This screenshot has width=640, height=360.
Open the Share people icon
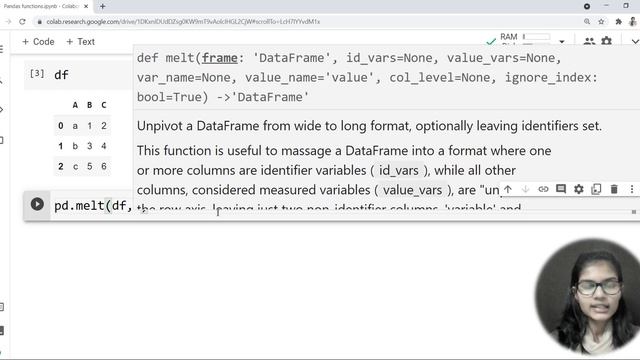pos(589,41)
